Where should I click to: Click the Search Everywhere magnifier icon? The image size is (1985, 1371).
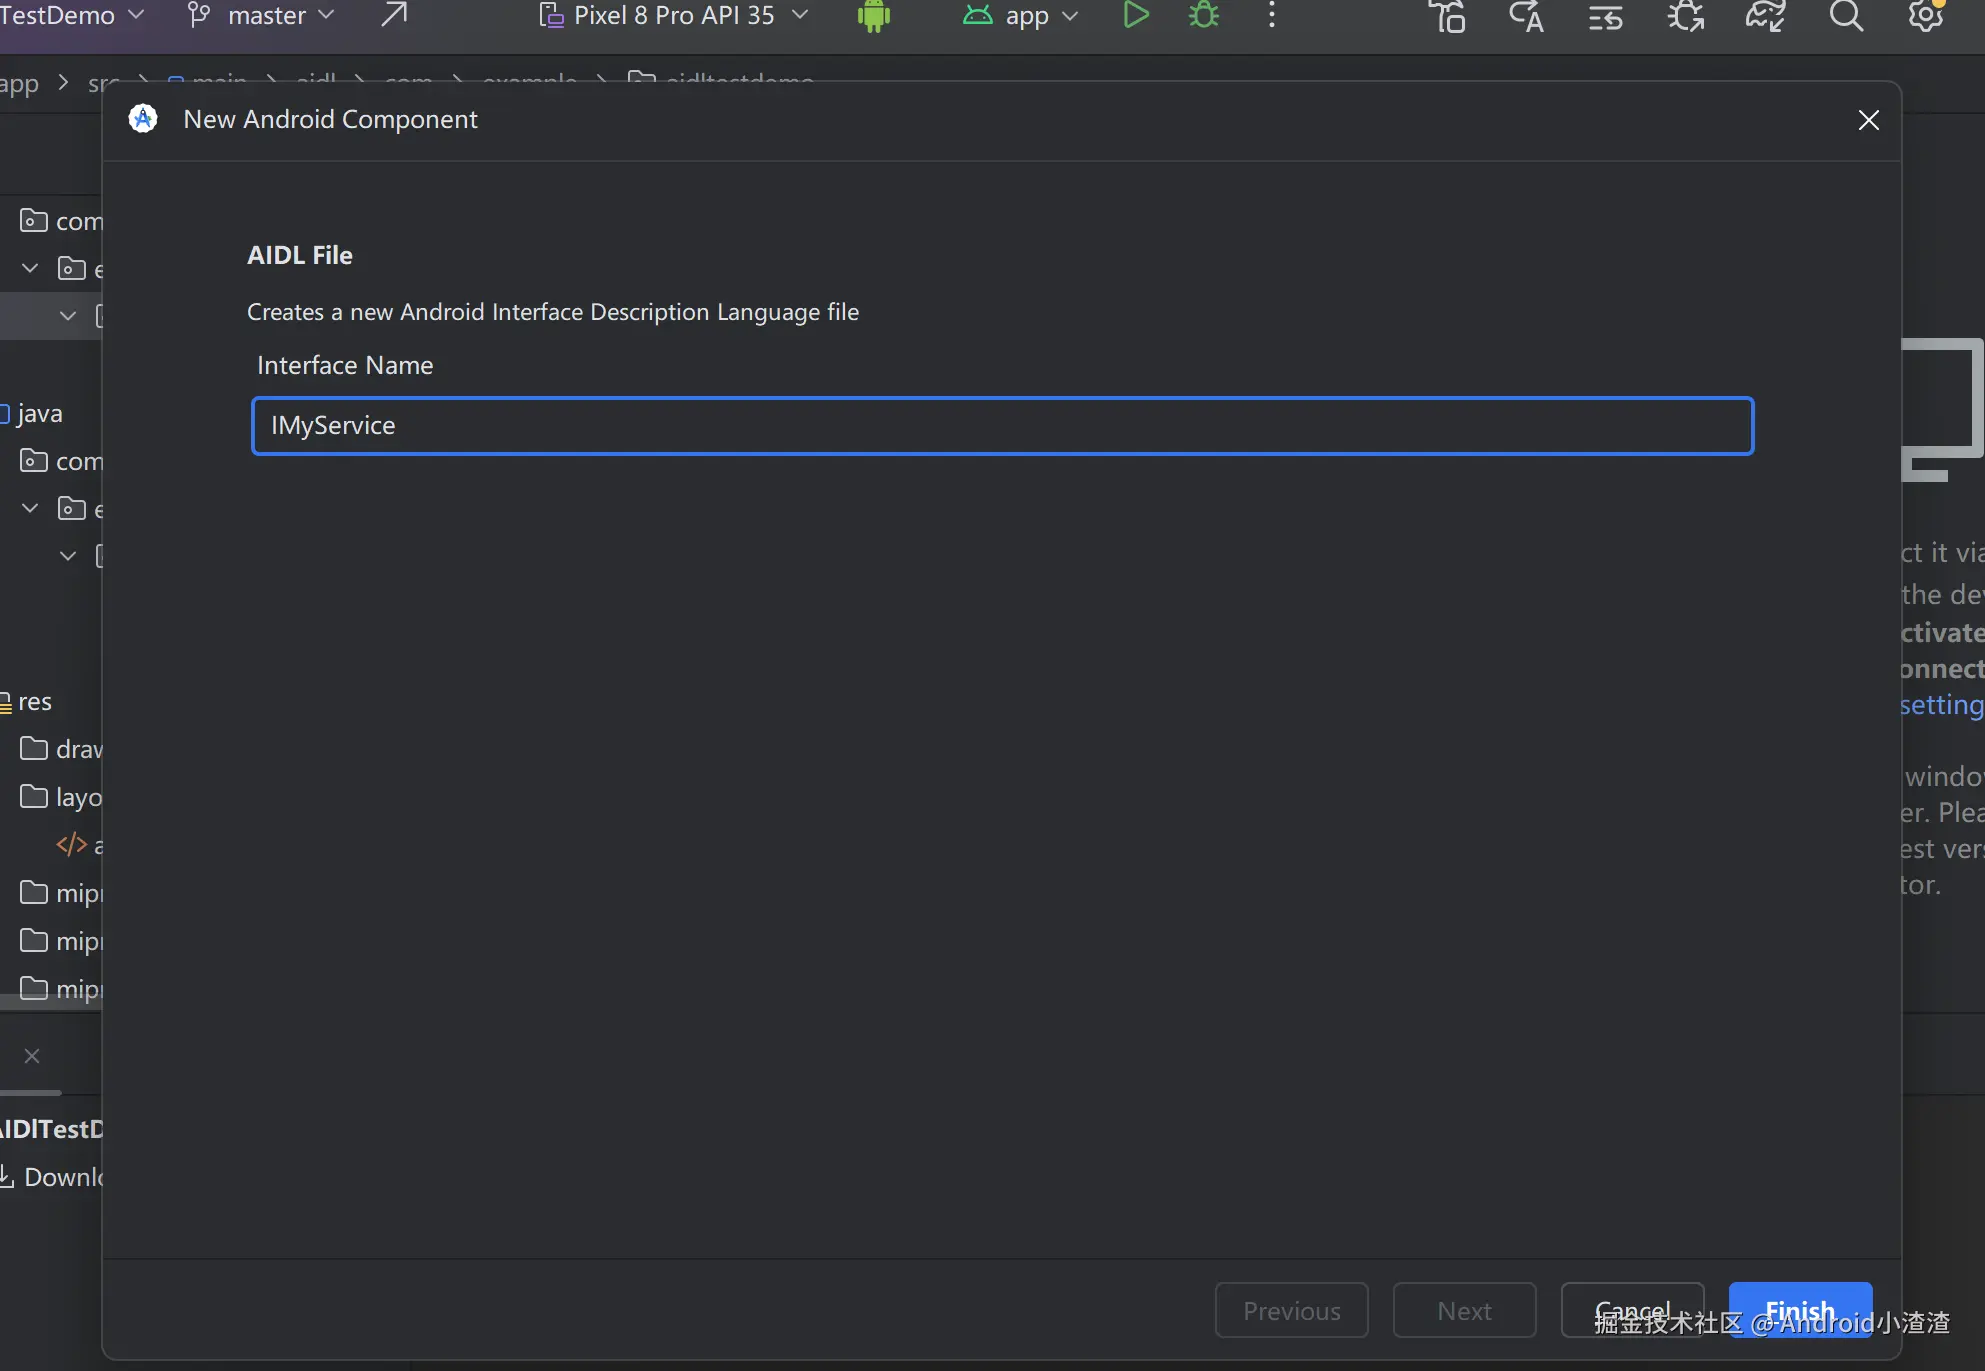(1846, 16)
